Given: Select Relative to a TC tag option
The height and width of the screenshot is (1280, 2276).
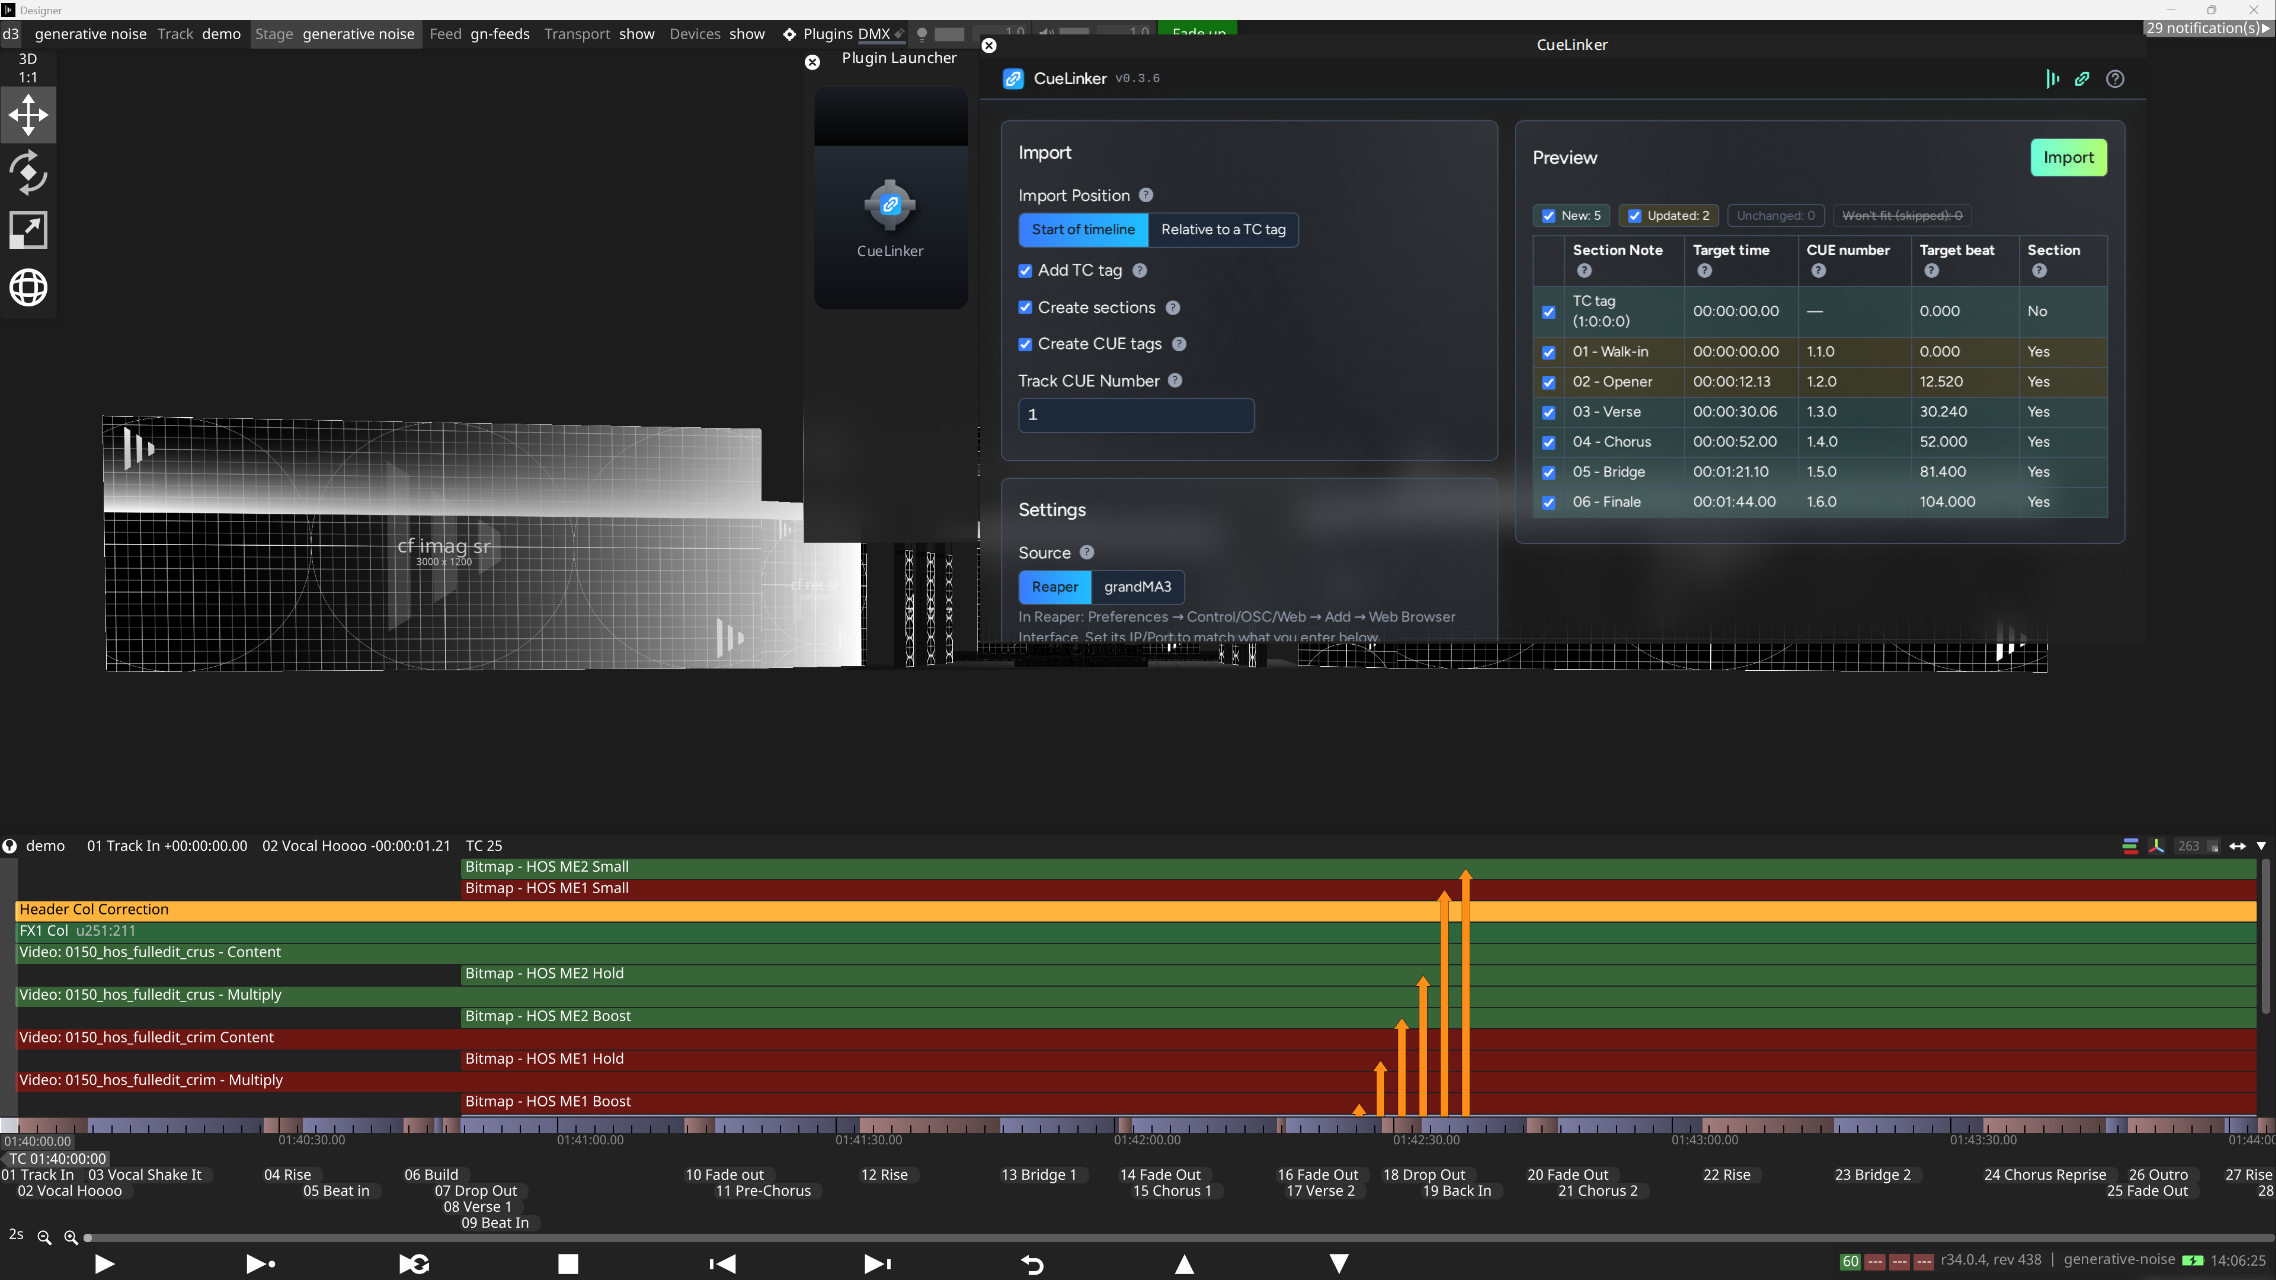Looking at the screenshot, I should coord(1223,229).
